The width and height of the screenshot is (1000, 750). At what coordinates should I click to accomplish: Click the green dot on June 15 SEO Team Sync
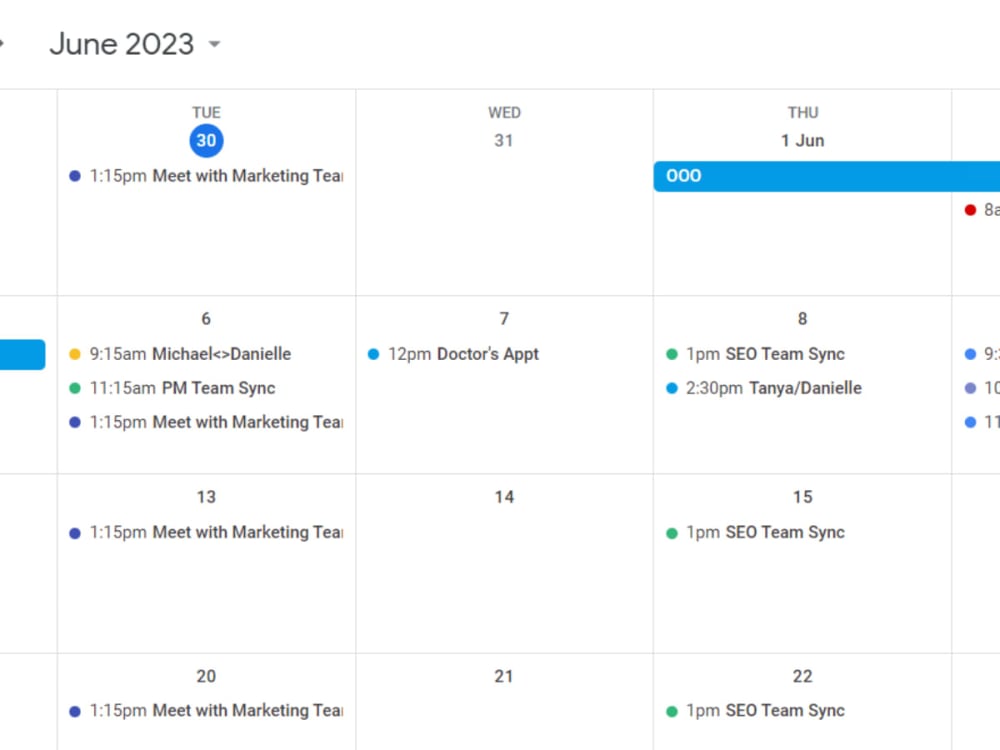(671, 532)
